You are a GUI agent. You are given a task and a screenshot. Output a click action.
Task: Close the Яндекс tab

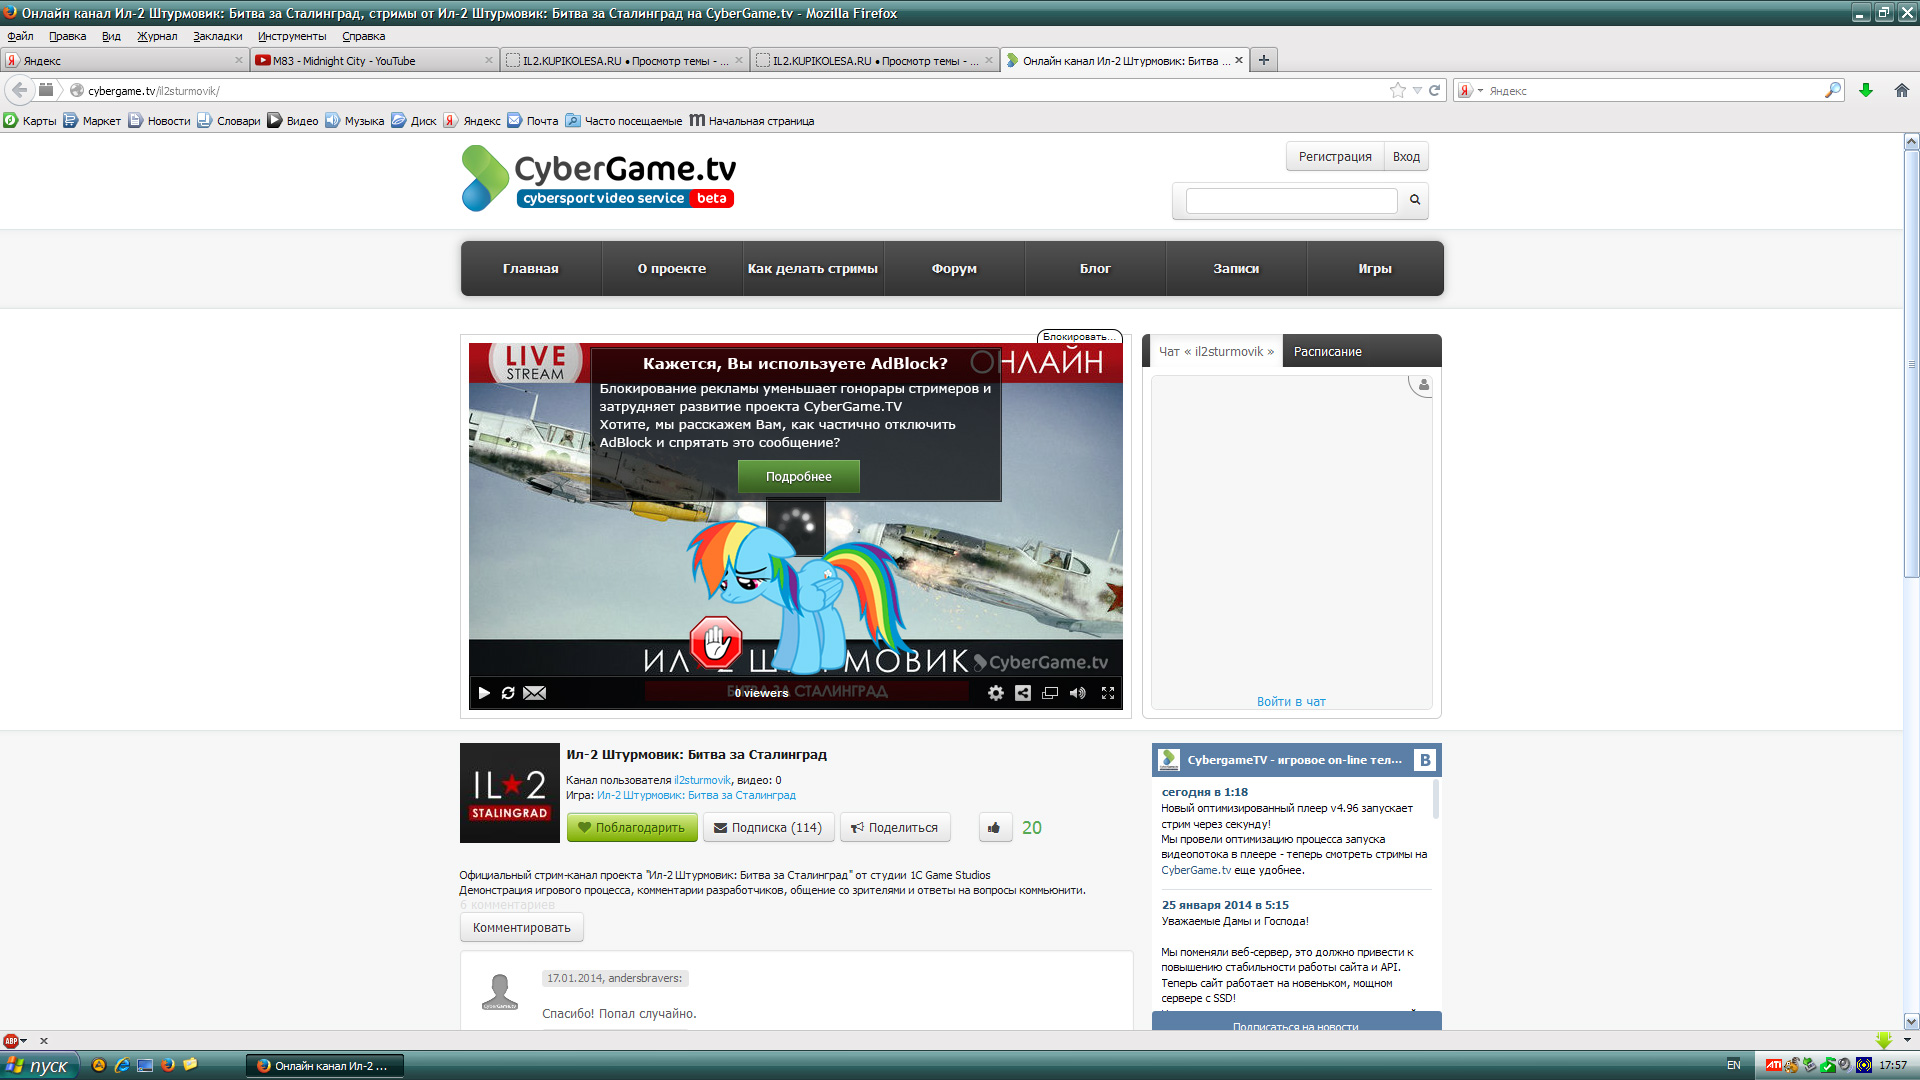pos(239,60)
